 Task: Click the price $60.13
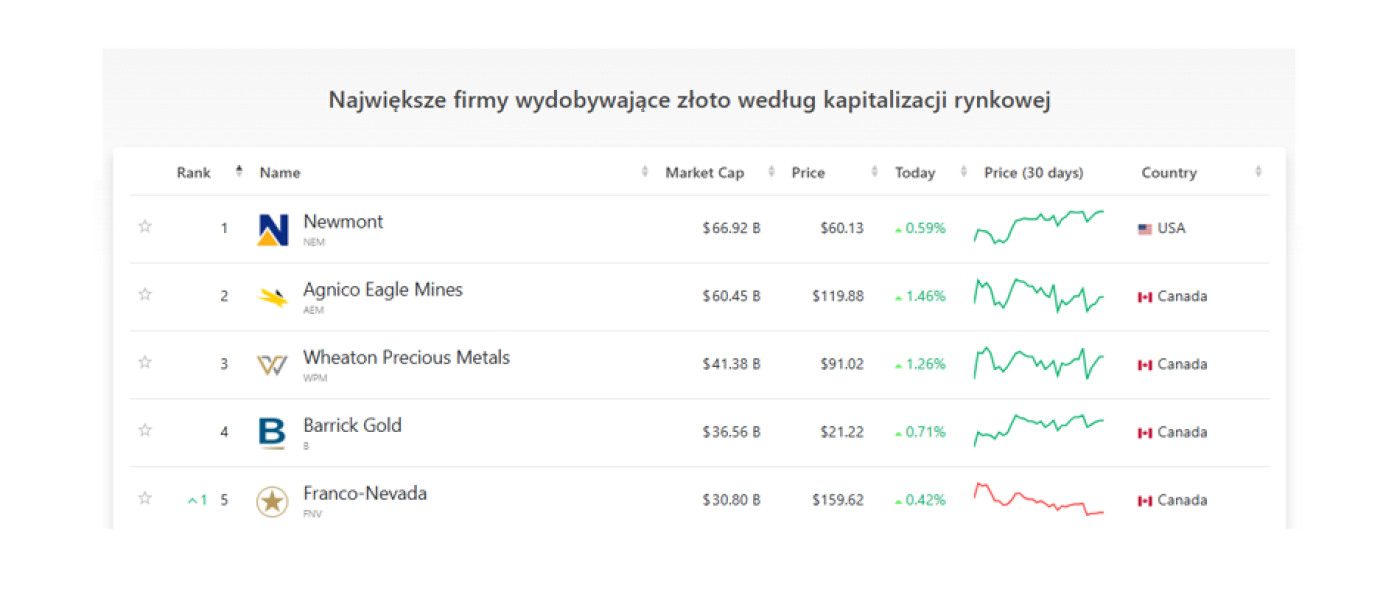point(842,229)
